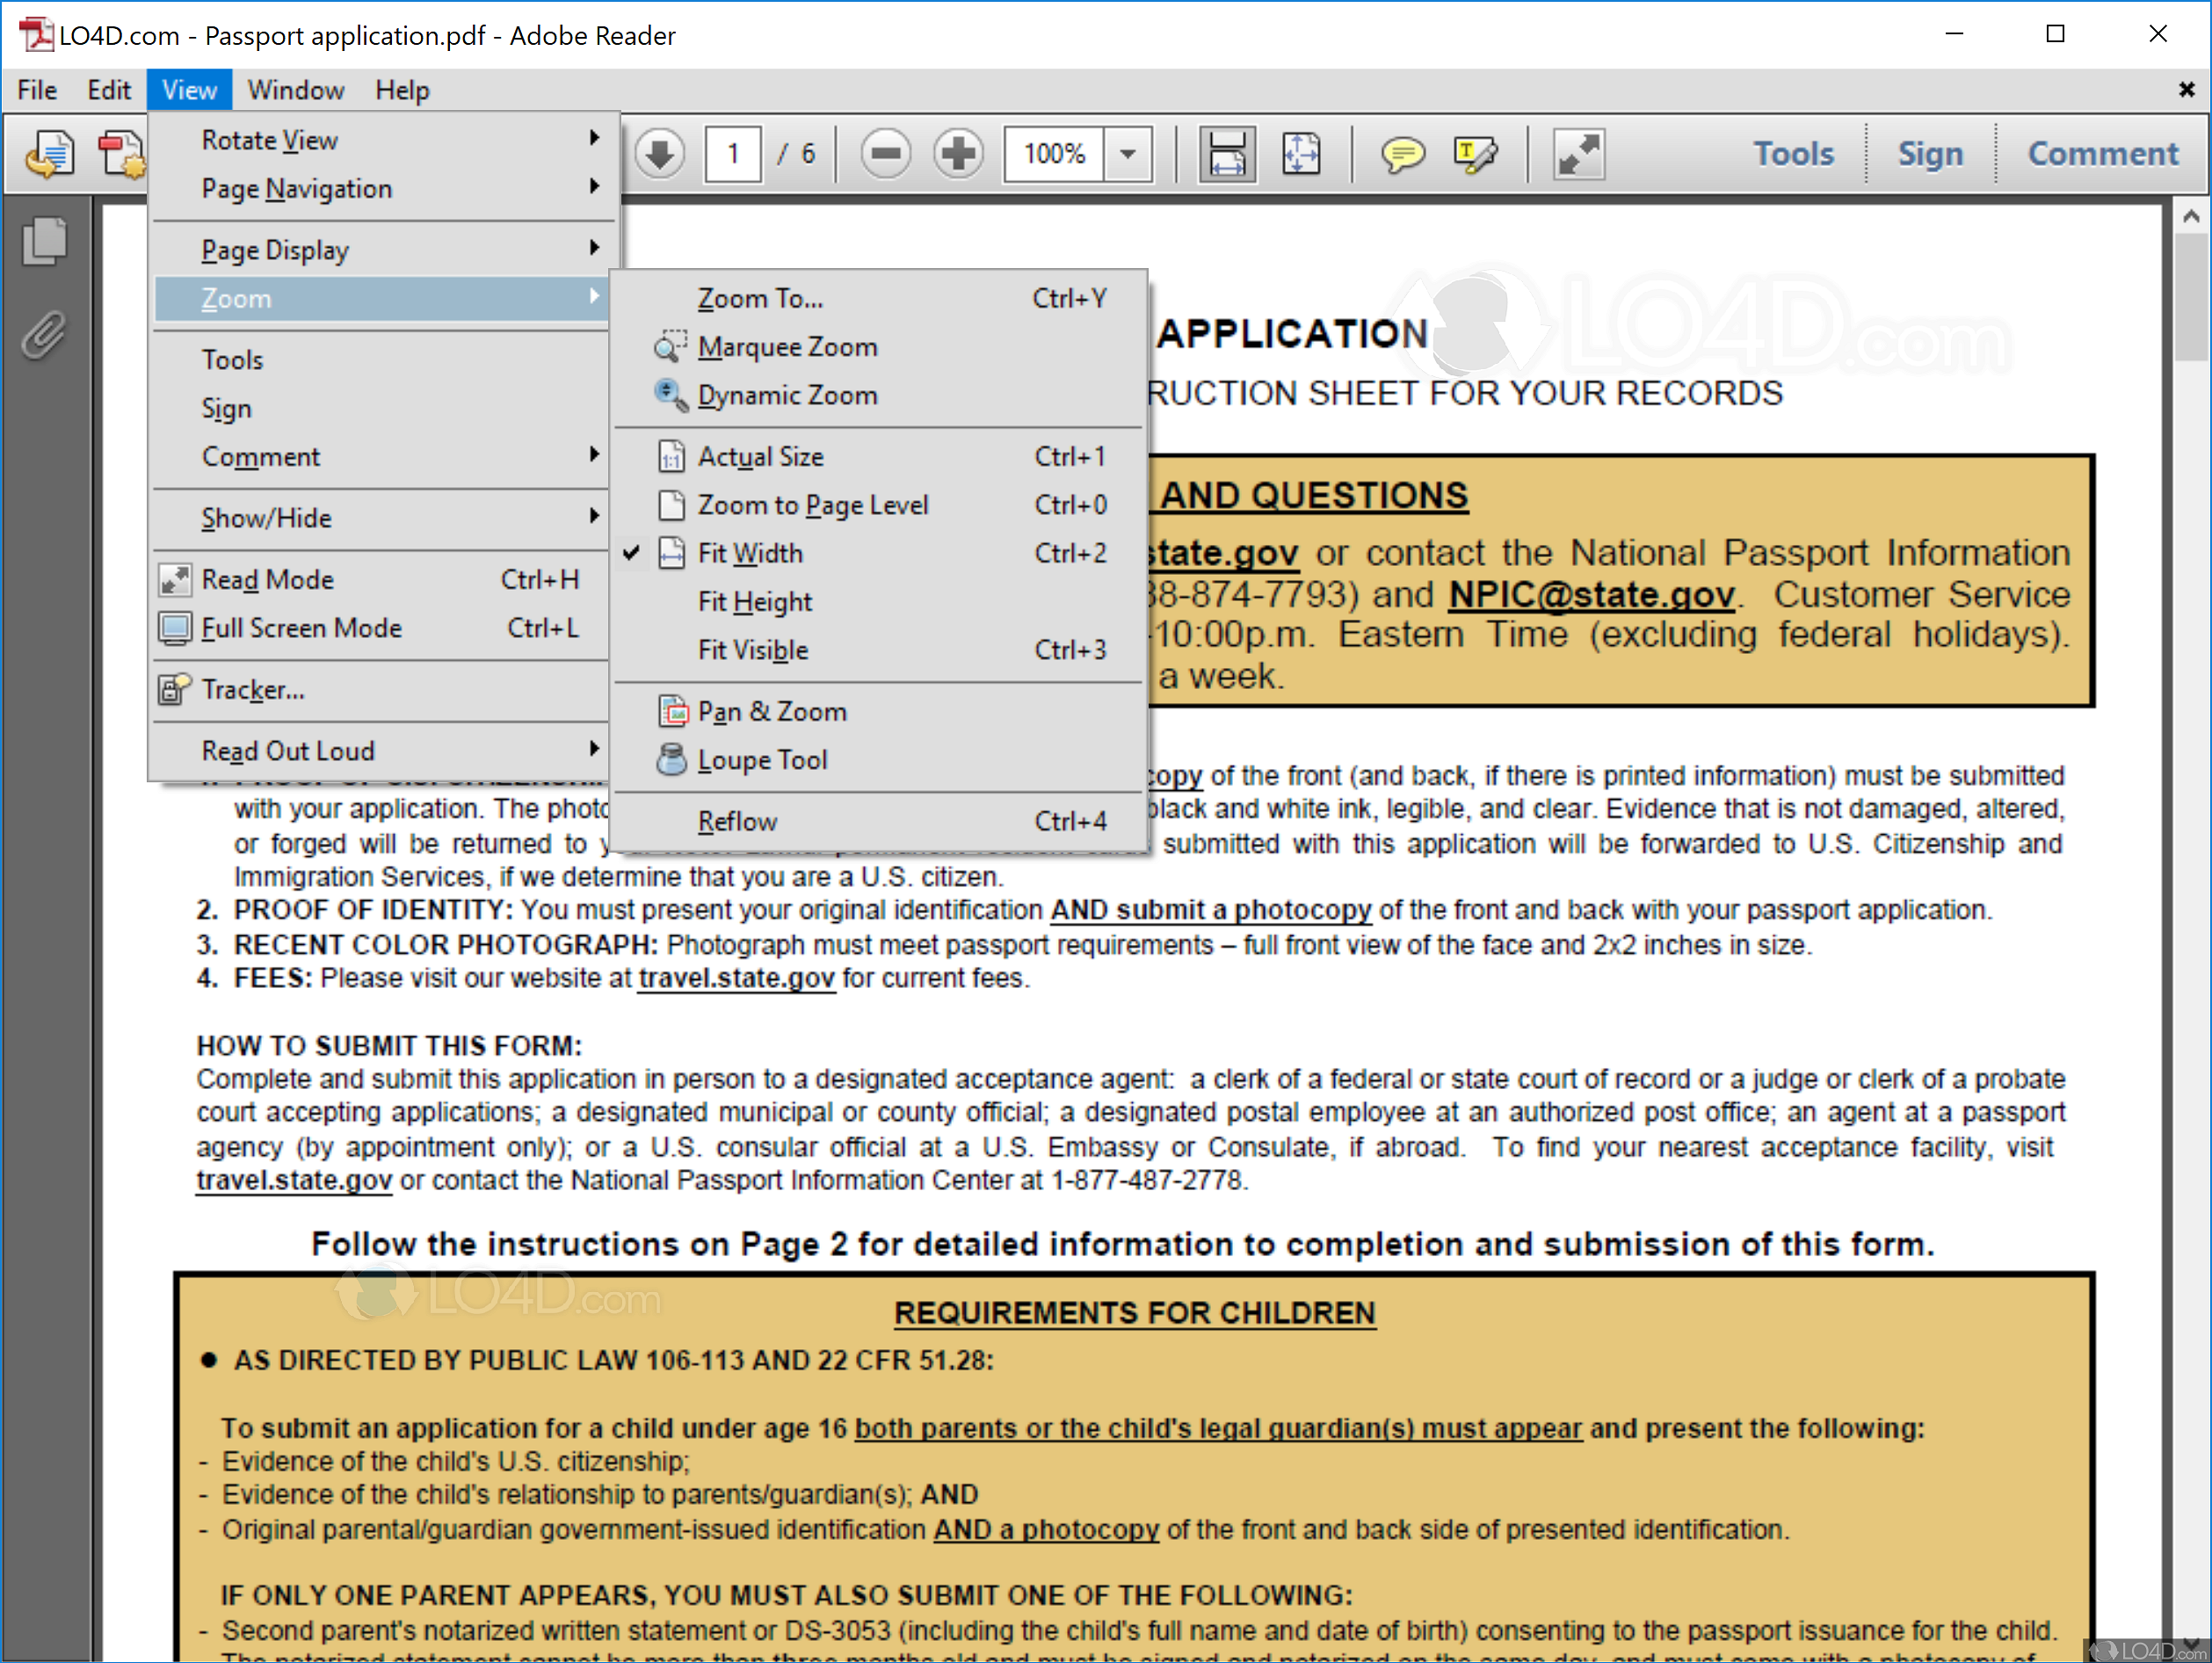Select Fit Visible zoom option

point(752,650)
